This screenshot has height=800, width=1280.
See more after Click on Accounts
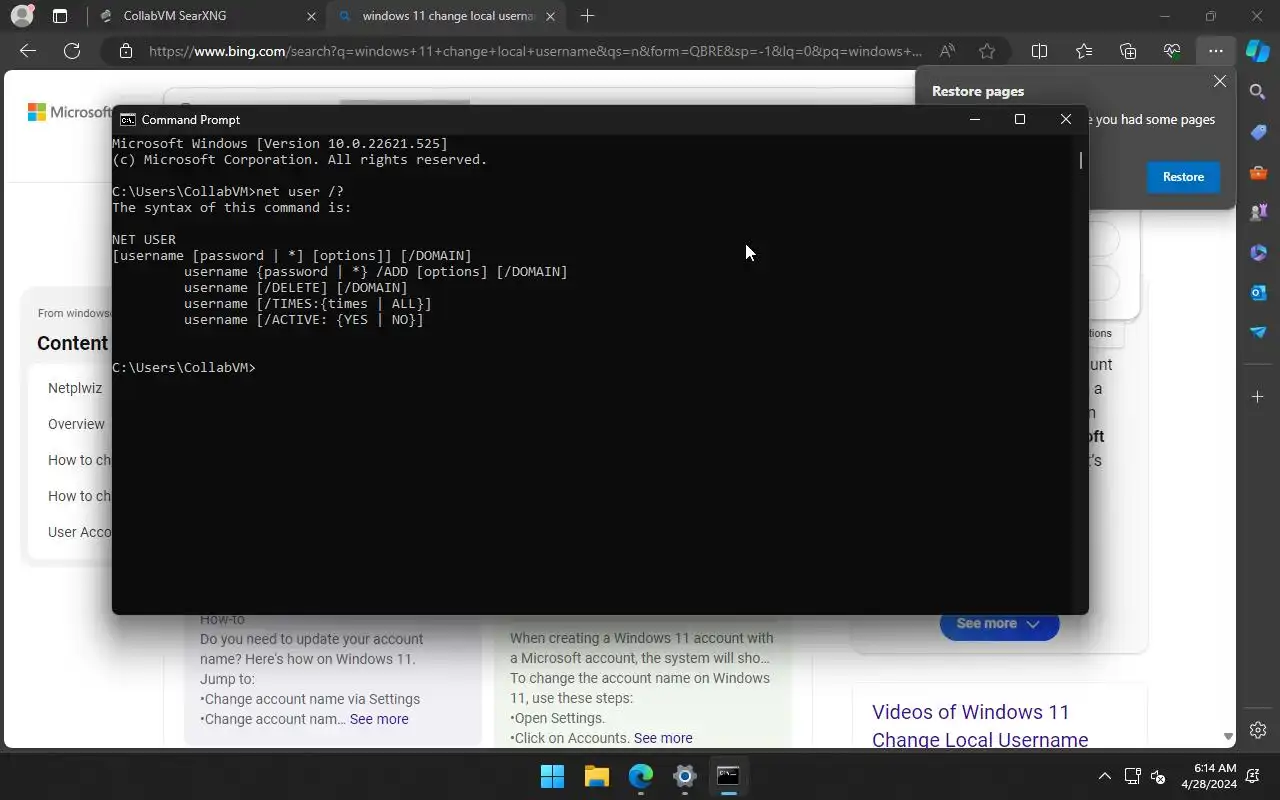tap(663, 738)
